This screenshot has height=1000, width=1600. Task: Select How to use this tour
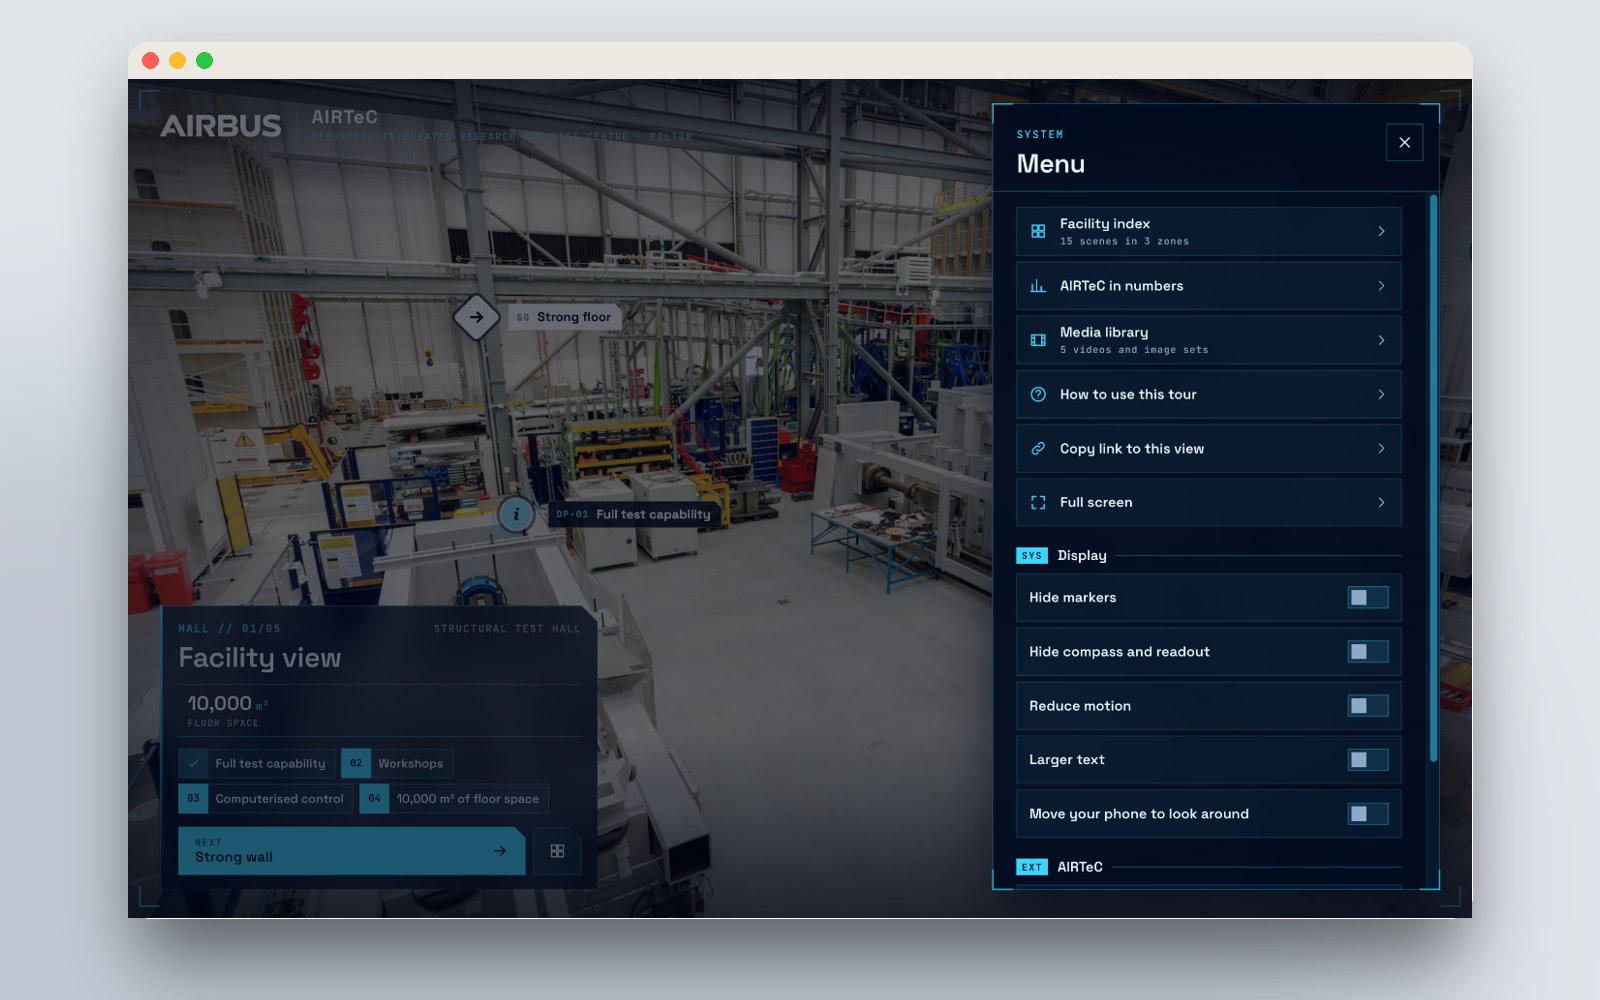pyautogui.click(x=1208, y=394)
